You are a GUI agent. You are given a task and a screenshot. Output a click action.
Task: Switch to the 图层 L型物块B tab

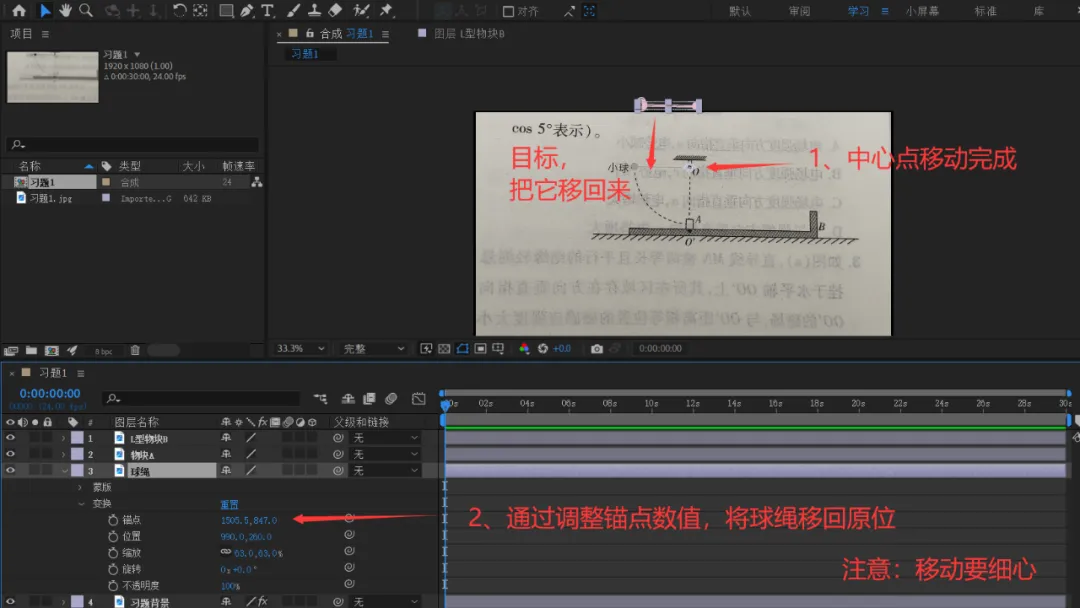click(x=469, y=33)
